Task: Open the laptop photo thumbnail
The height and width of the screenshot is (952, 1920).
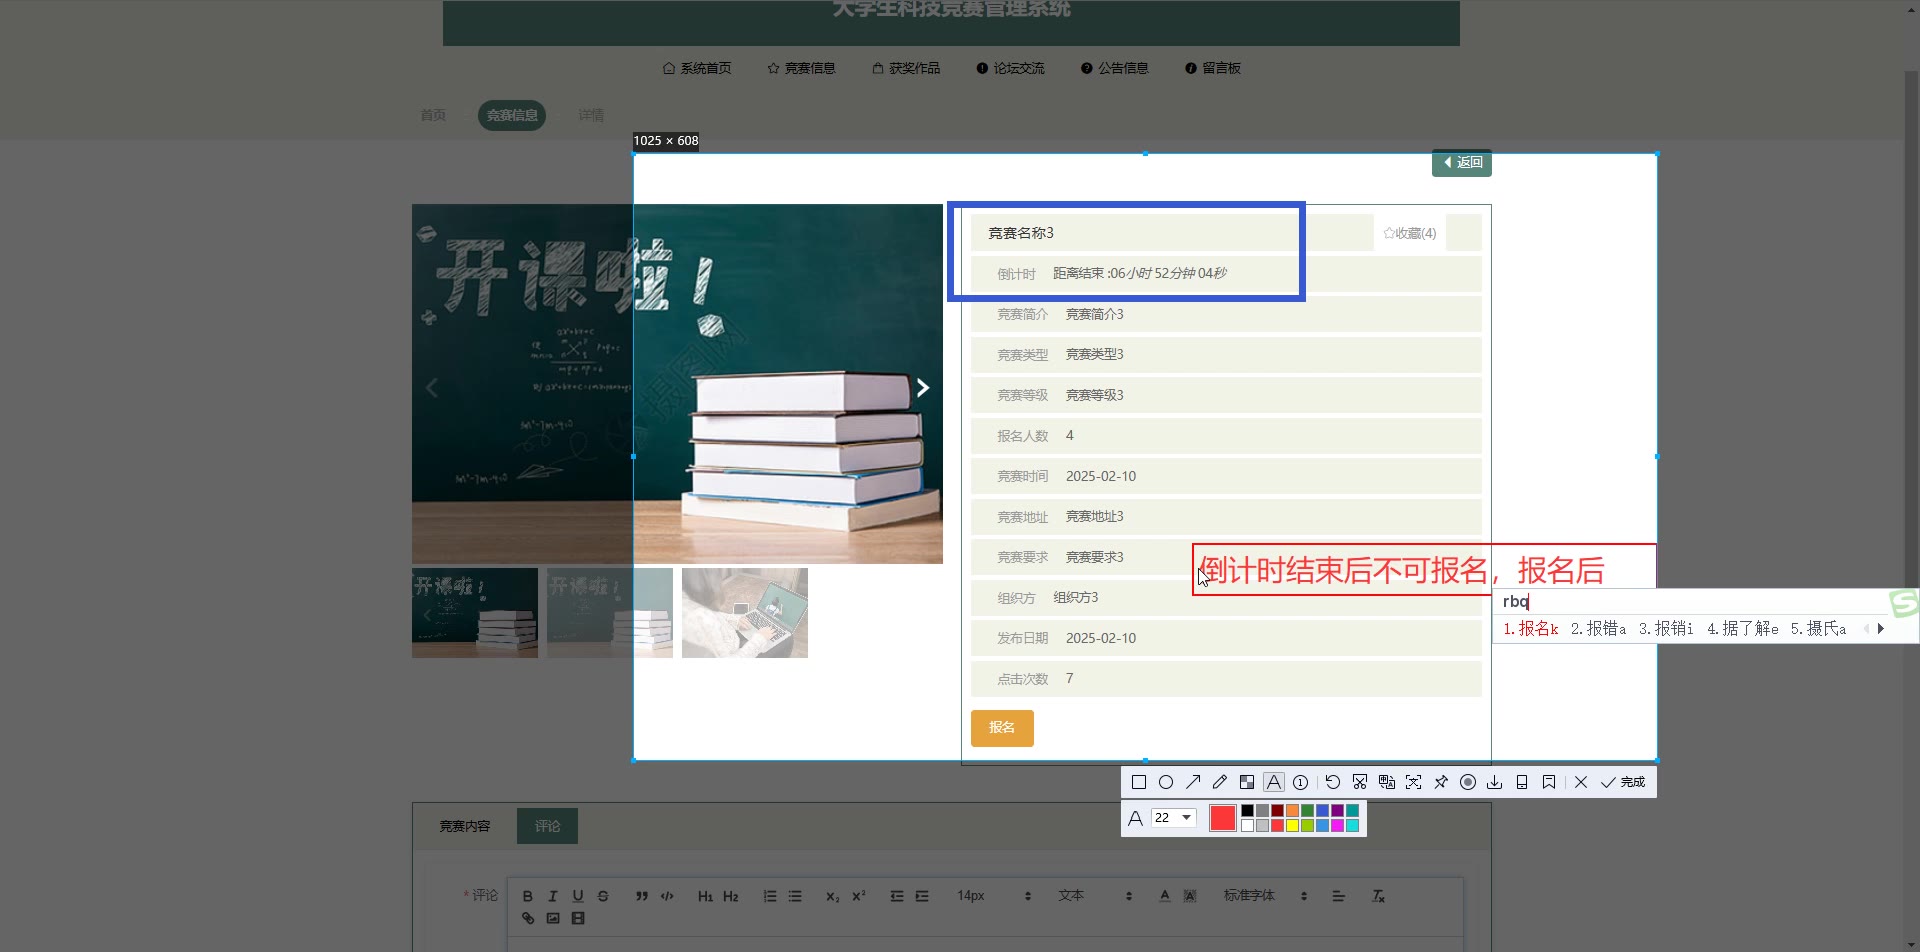Action: coord(745,613)
